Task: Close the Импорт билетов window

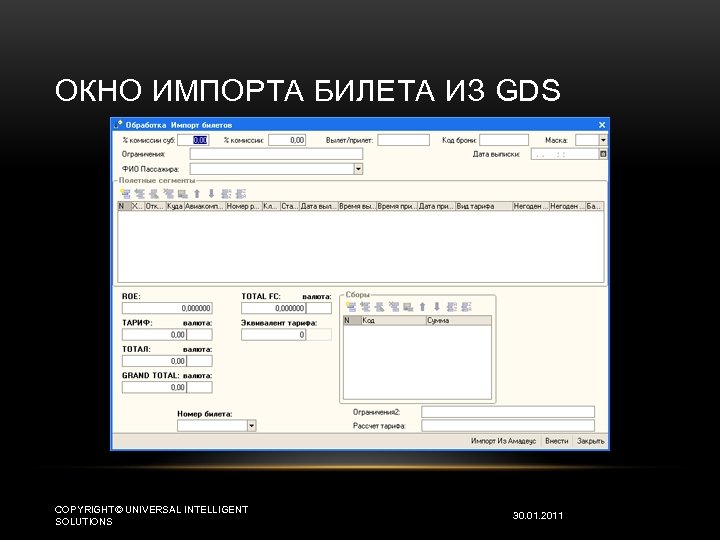Action: pos(602,125)
